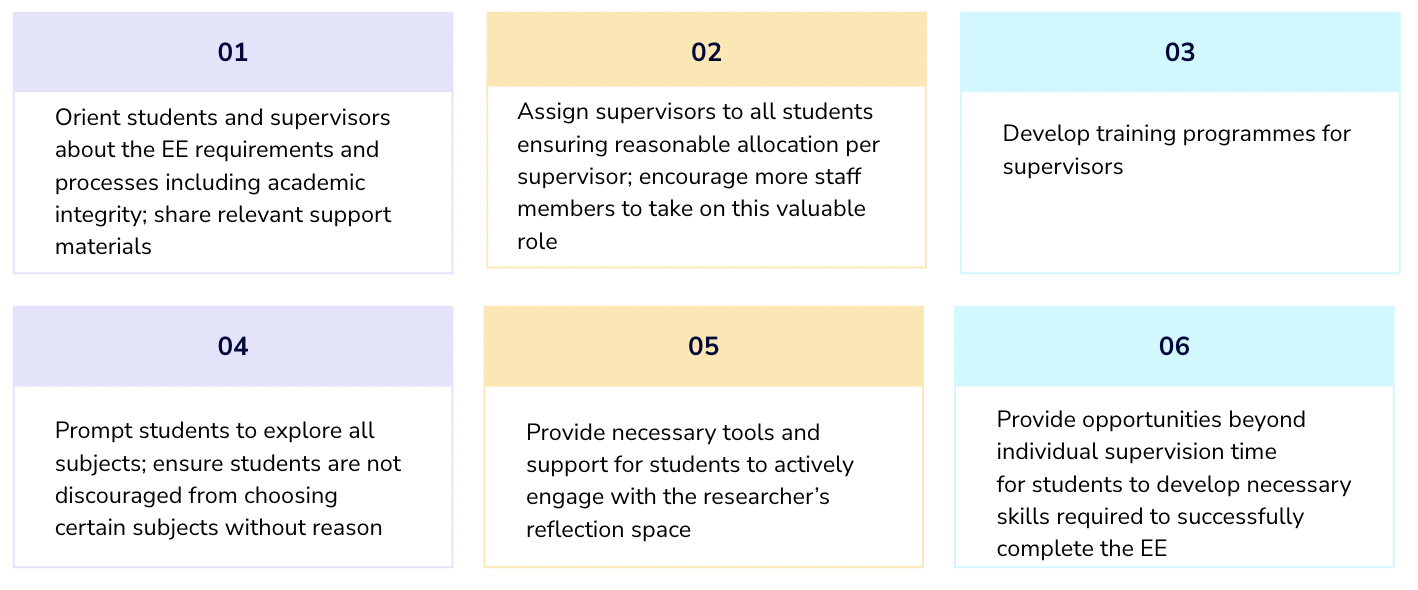Click the 'Develop training programmes for supervisors' text

(x=1177, y=150)
